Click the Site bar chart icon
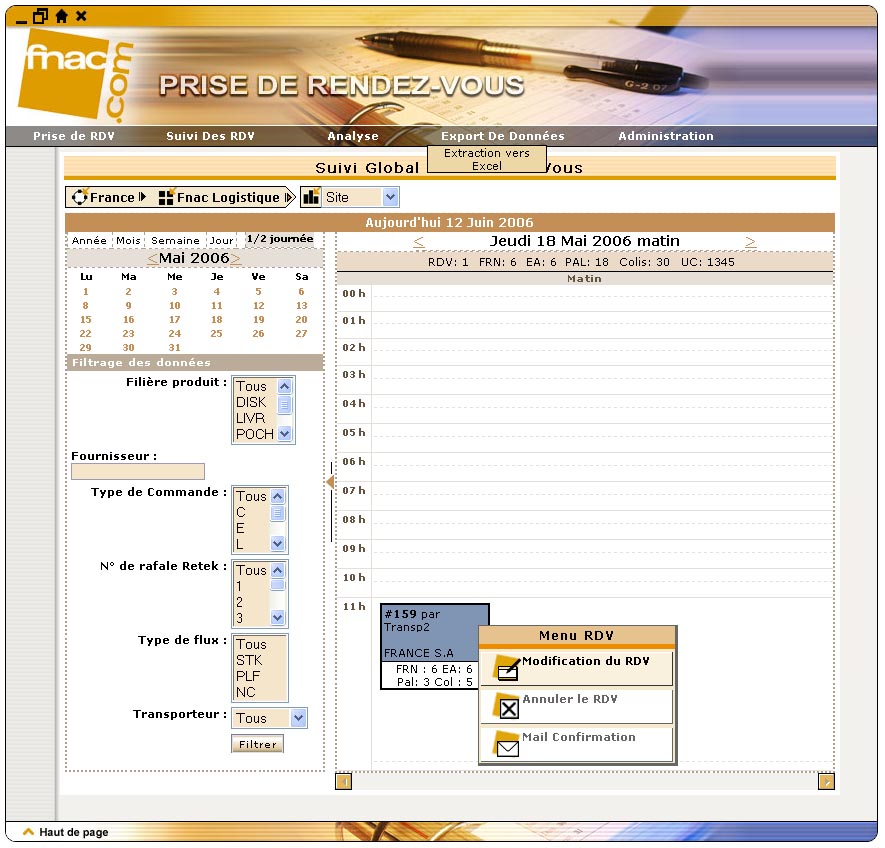Viewport: 885px width, 848px height. click(x=311, y=197)
